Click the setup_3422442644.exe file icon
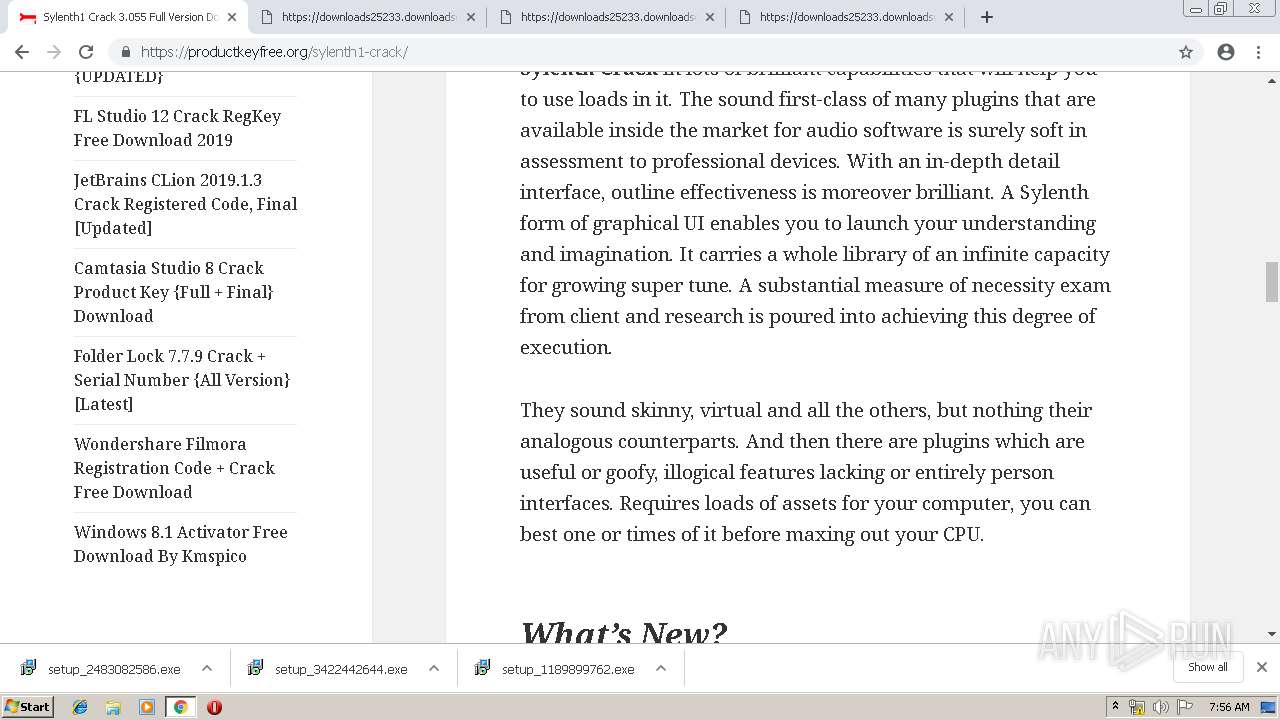Screen dimensions: 1280x720 pyautogui.click(x=255, y=668)
